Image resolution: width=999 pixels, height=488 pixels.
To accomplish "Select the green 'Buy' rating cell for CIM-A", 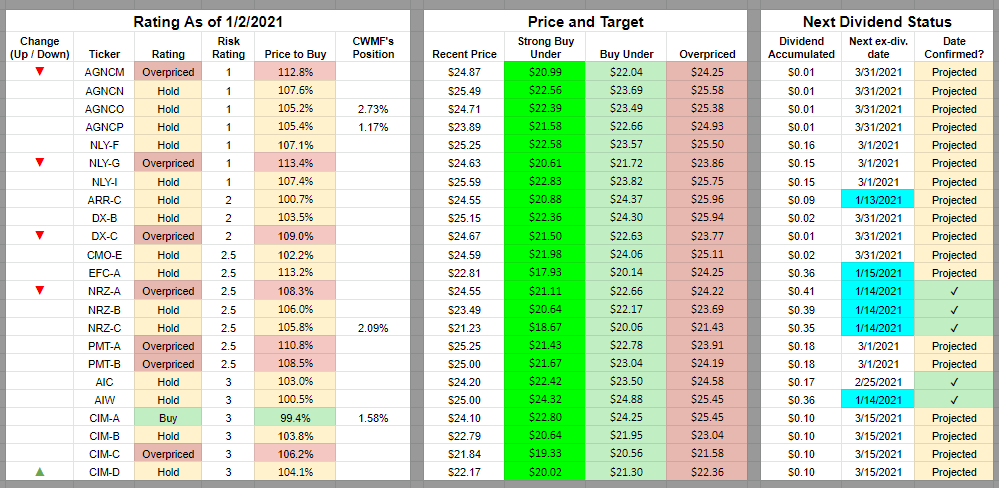I will coord(168,417).
